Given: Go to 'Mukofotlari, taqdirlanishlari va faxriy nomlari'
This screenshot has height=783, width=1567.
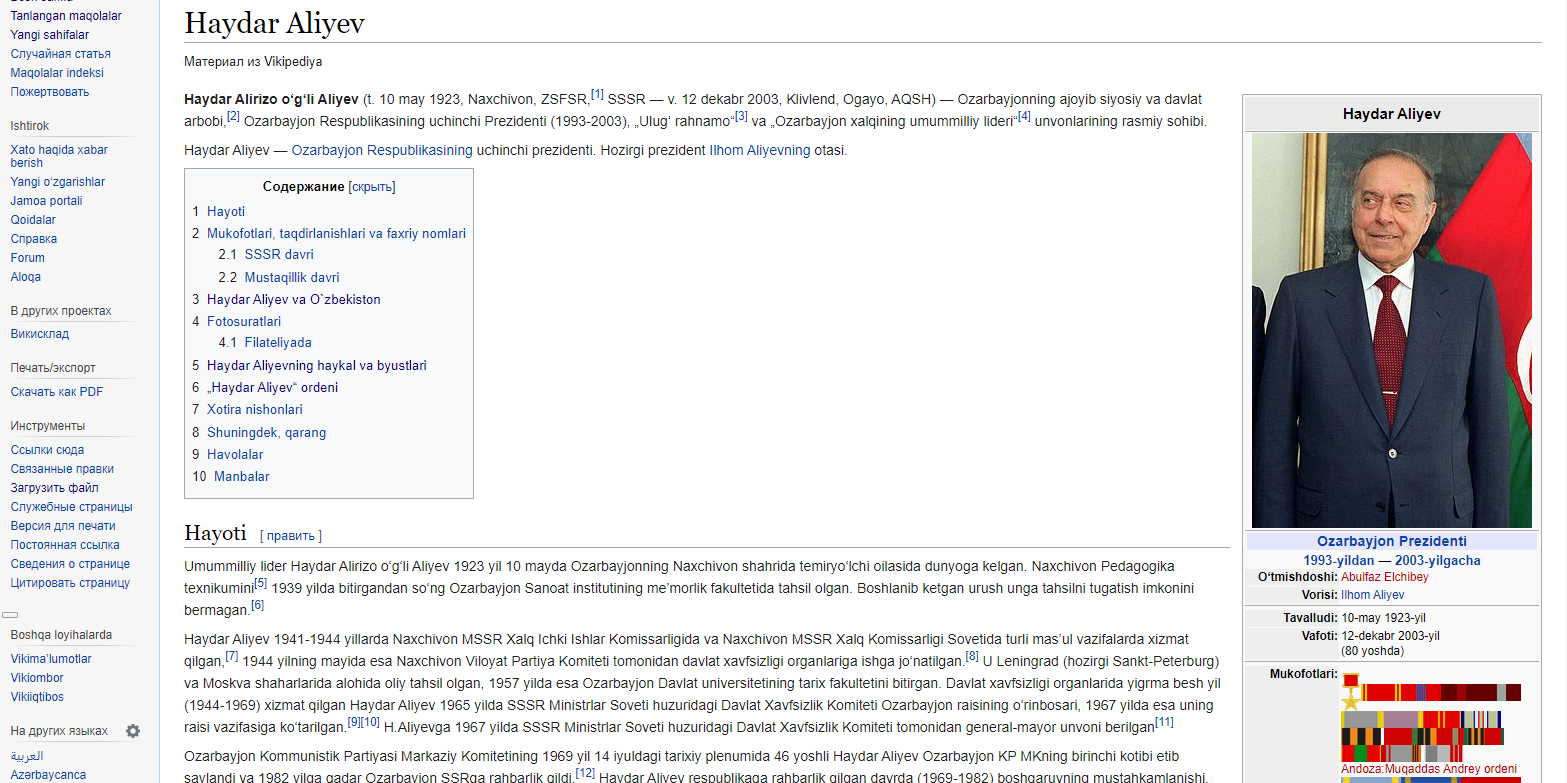Looking at the screenshot, I should [336, 234].
